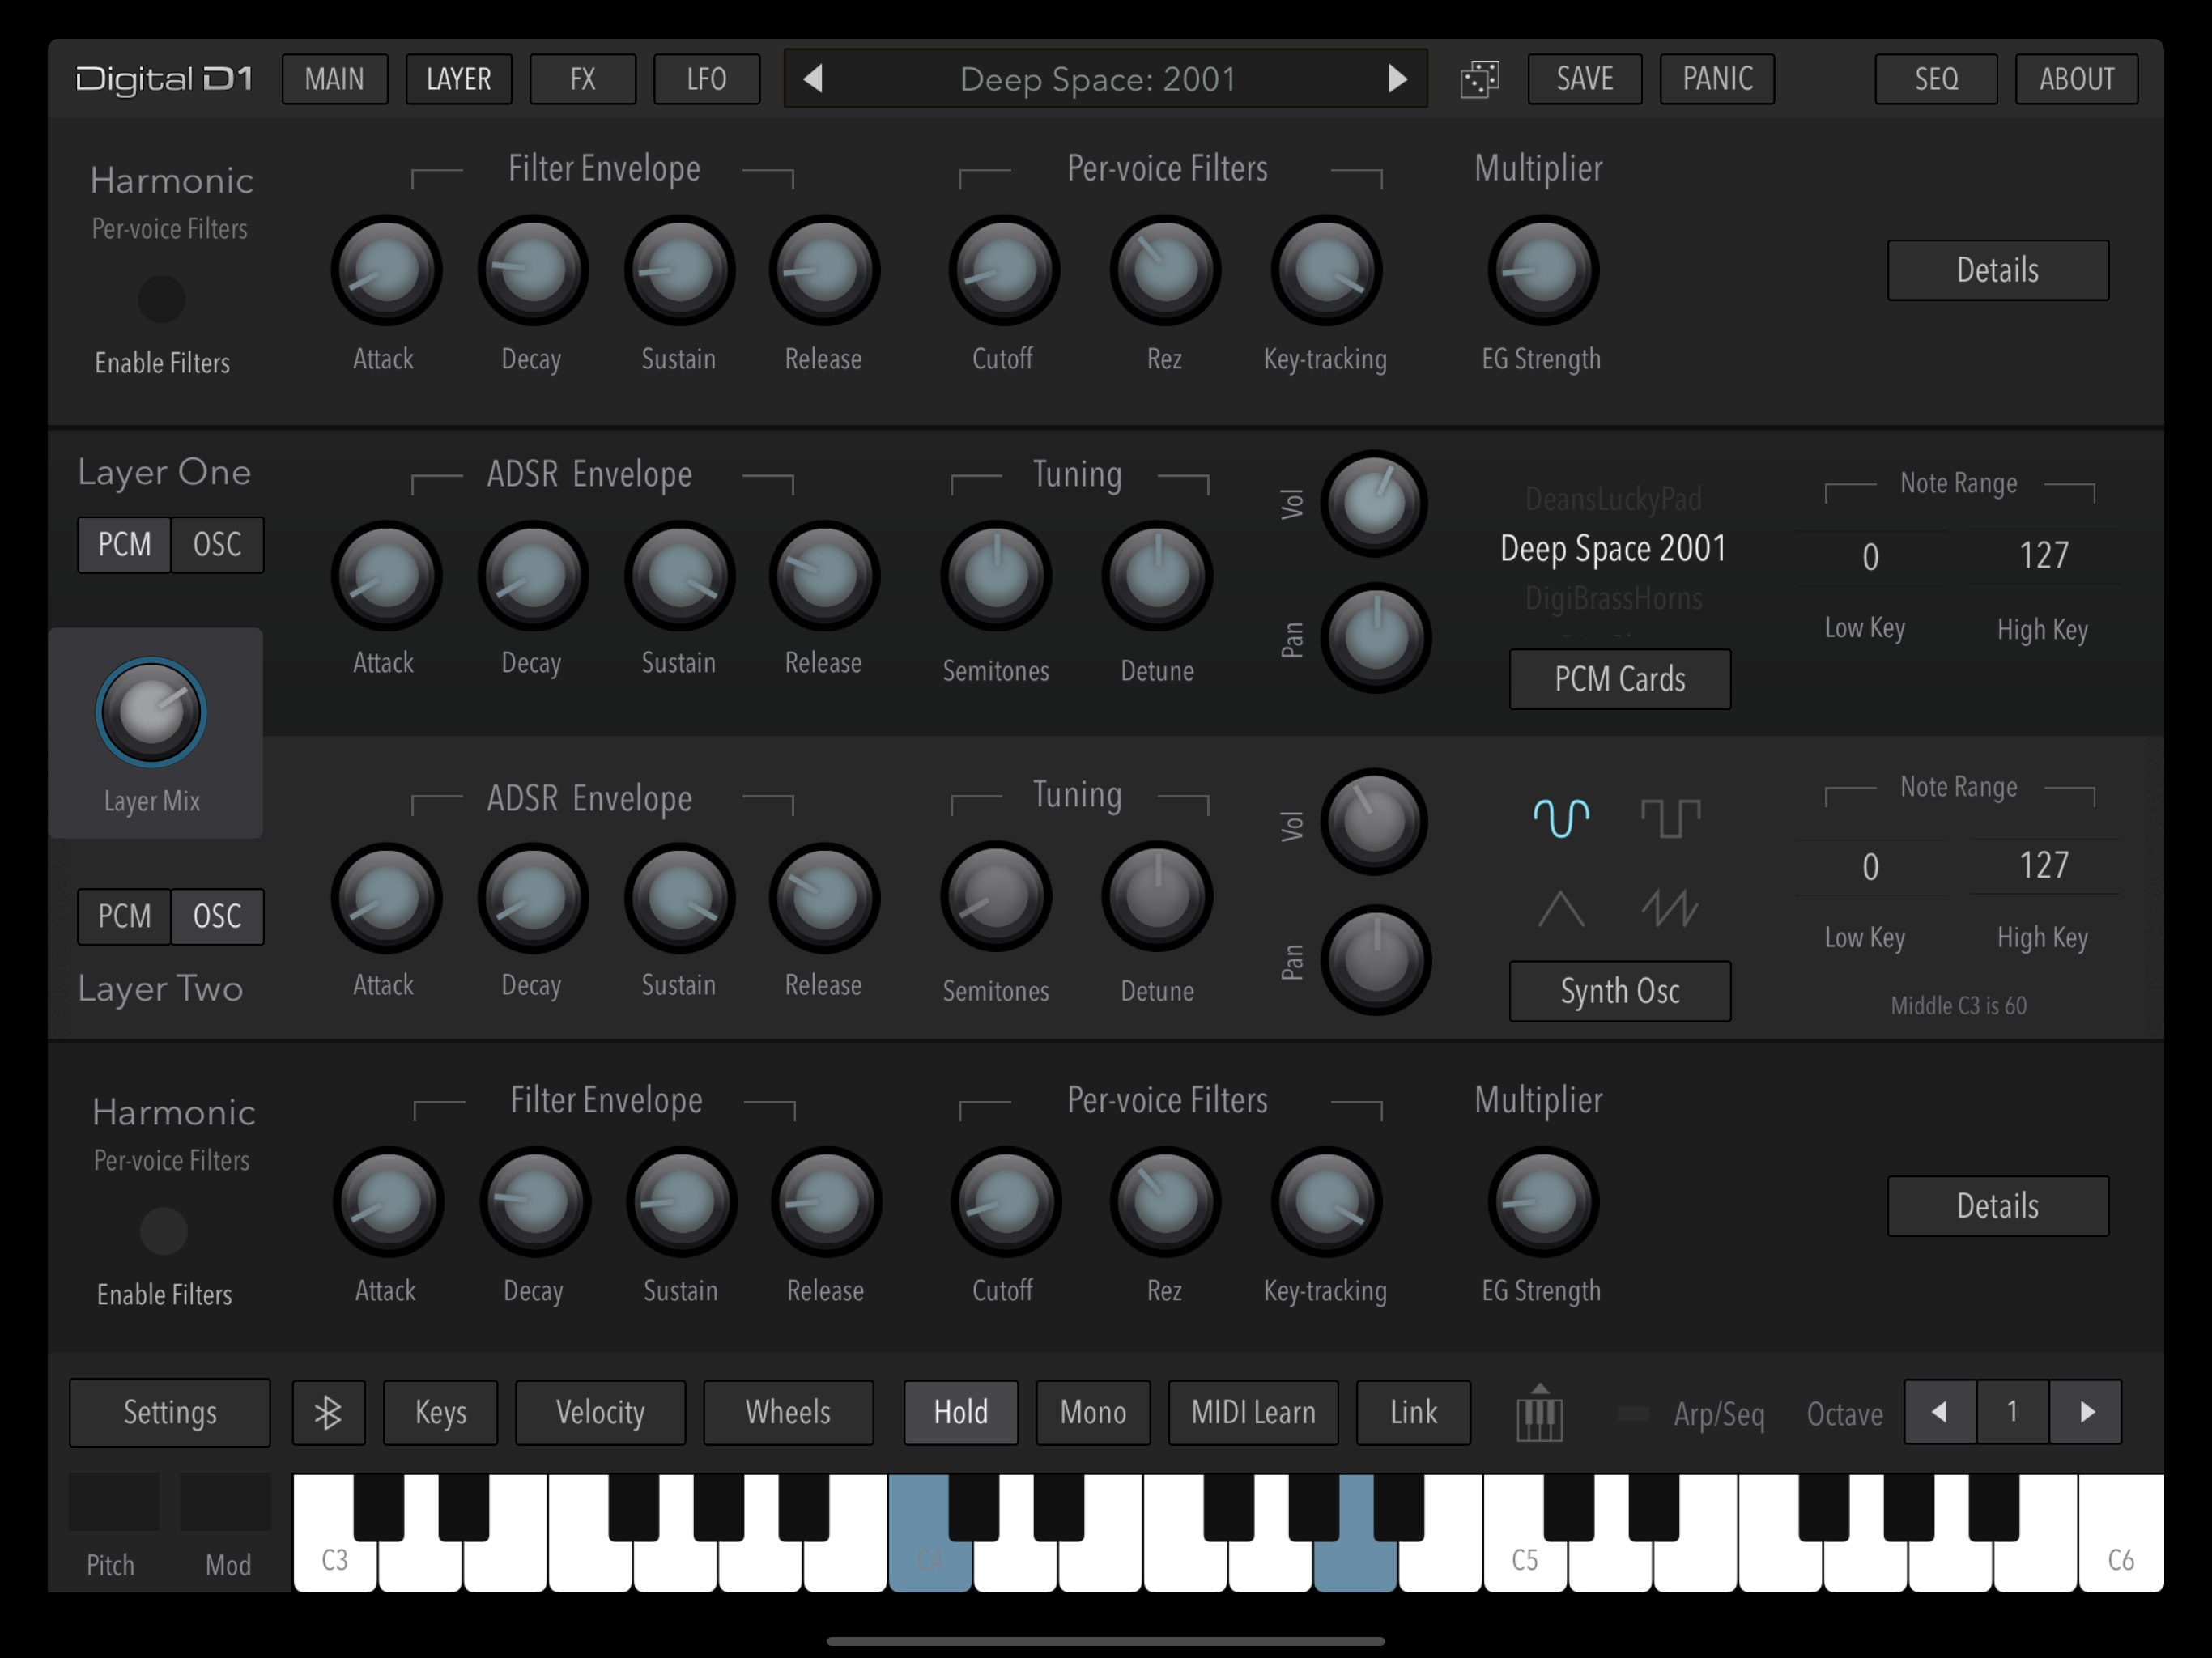Enable the bottom Harmonic filters toggle
This screenshot has height=1658, width=2212.
[x=163, y=1230]
